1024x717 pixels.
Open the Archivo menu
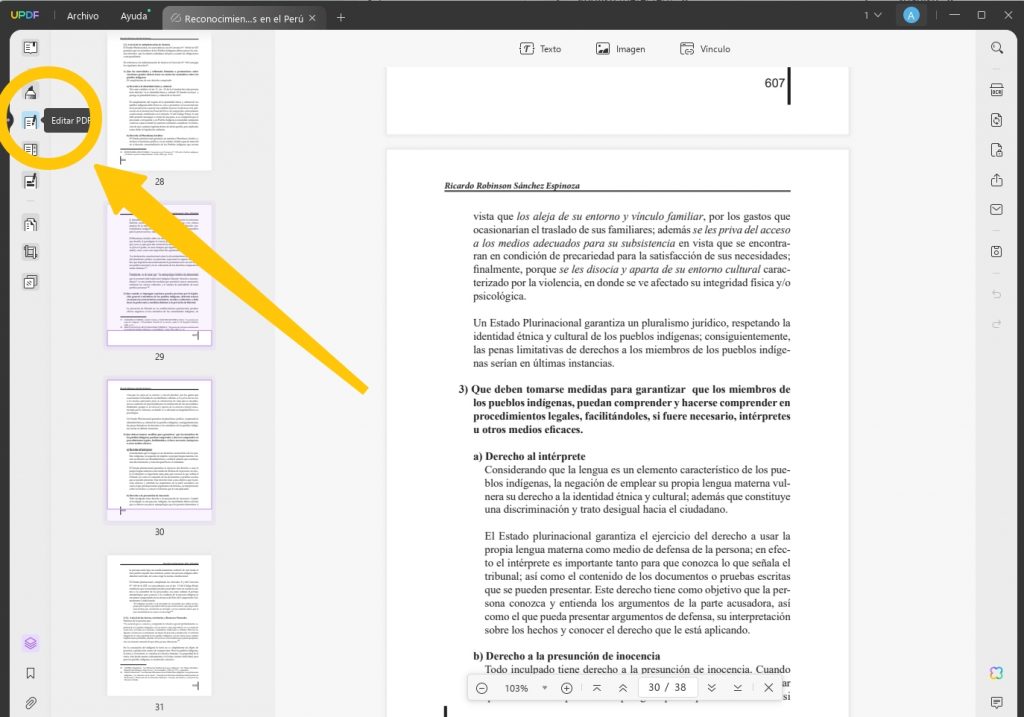tap(82, 15)
